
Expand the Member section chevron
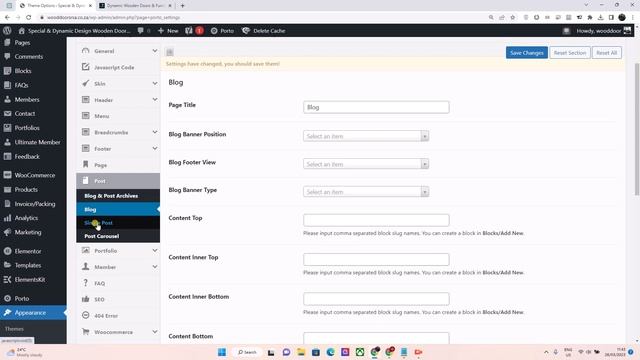155,267
